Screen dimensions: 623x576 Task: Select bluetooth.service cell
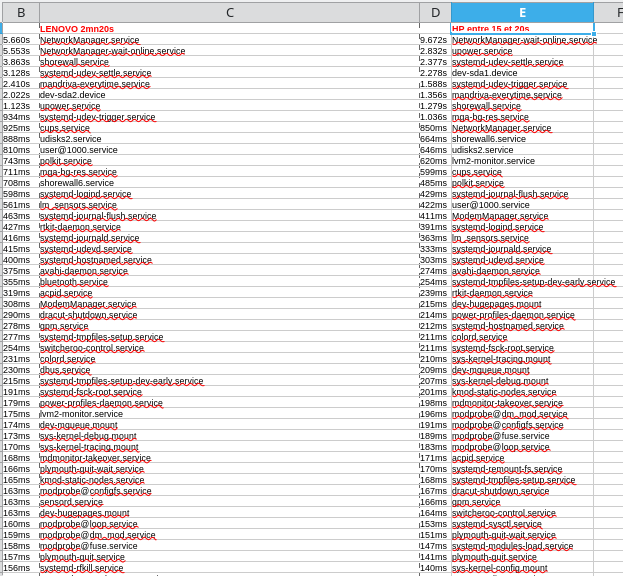229,282
